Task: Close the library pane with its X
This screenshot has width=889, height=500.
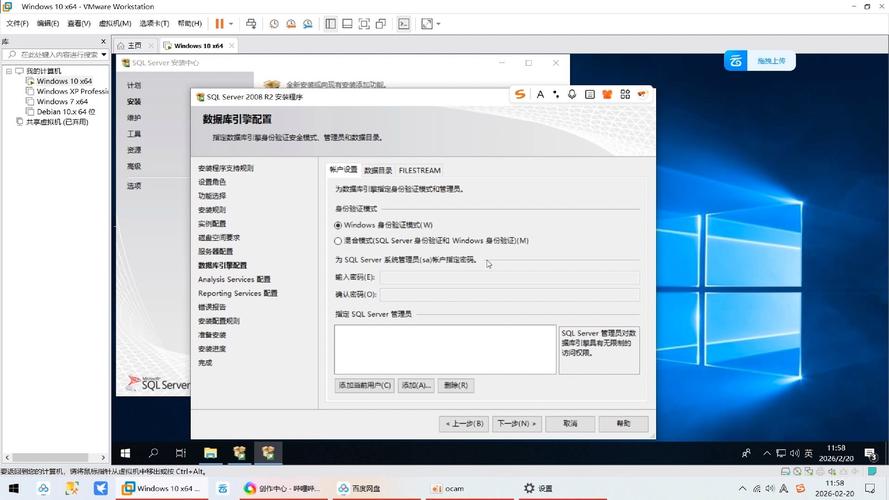Action: 103,41
